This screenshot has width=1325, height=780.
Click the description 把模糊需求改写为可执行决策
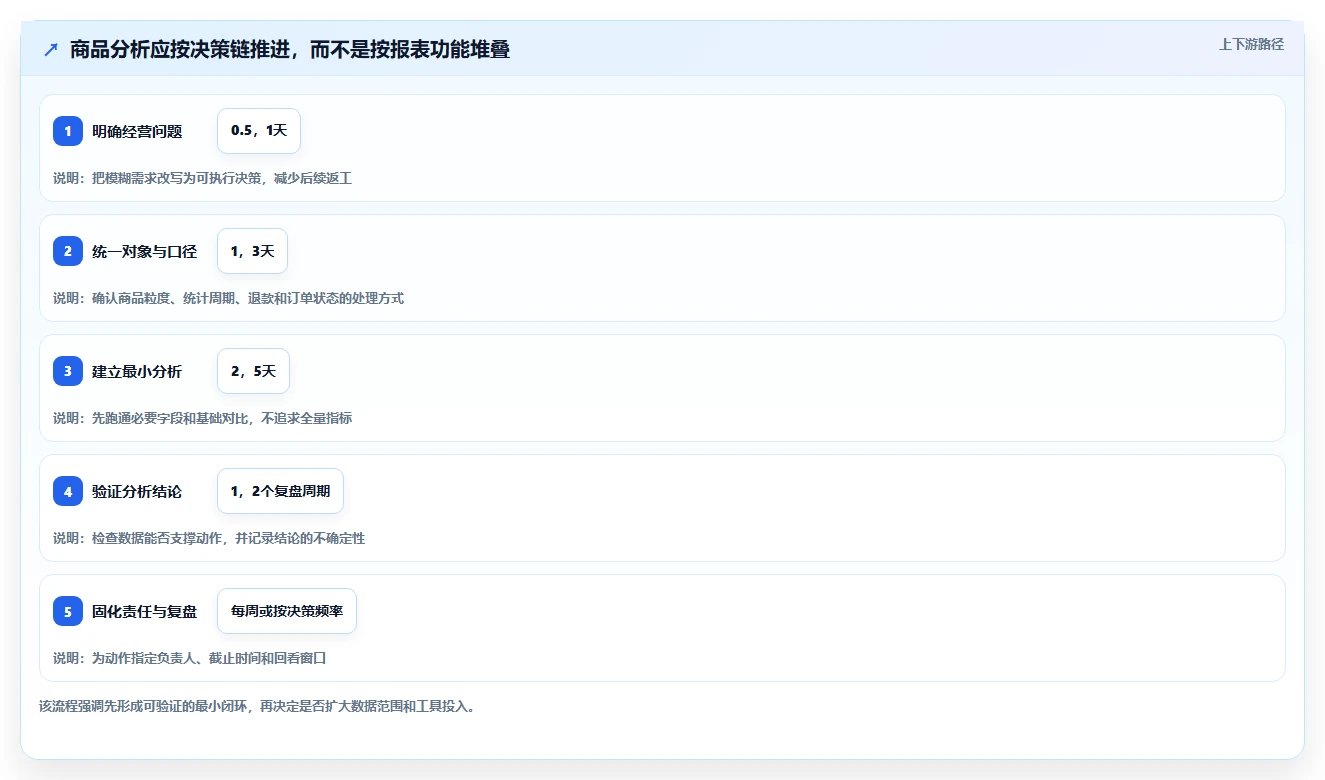coord(203,178)
